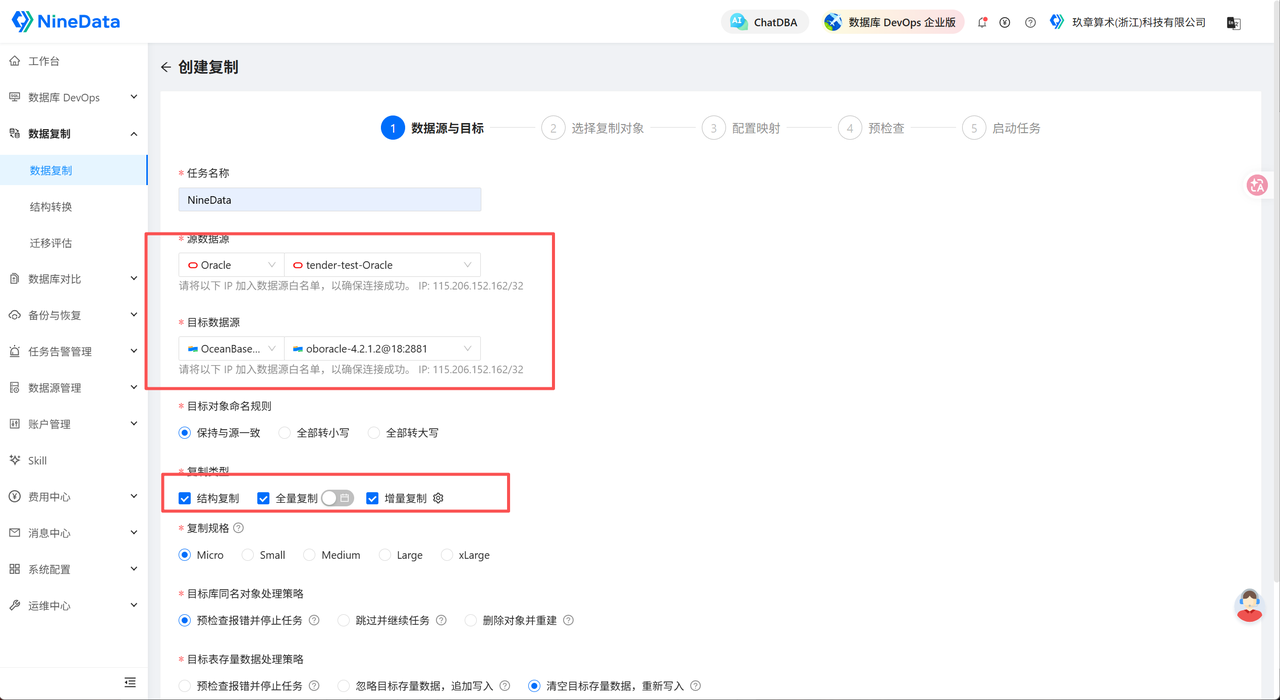Click the 账户管理 sidebar icon
The width and height of the screenshot is (1280, 700).
15,424
